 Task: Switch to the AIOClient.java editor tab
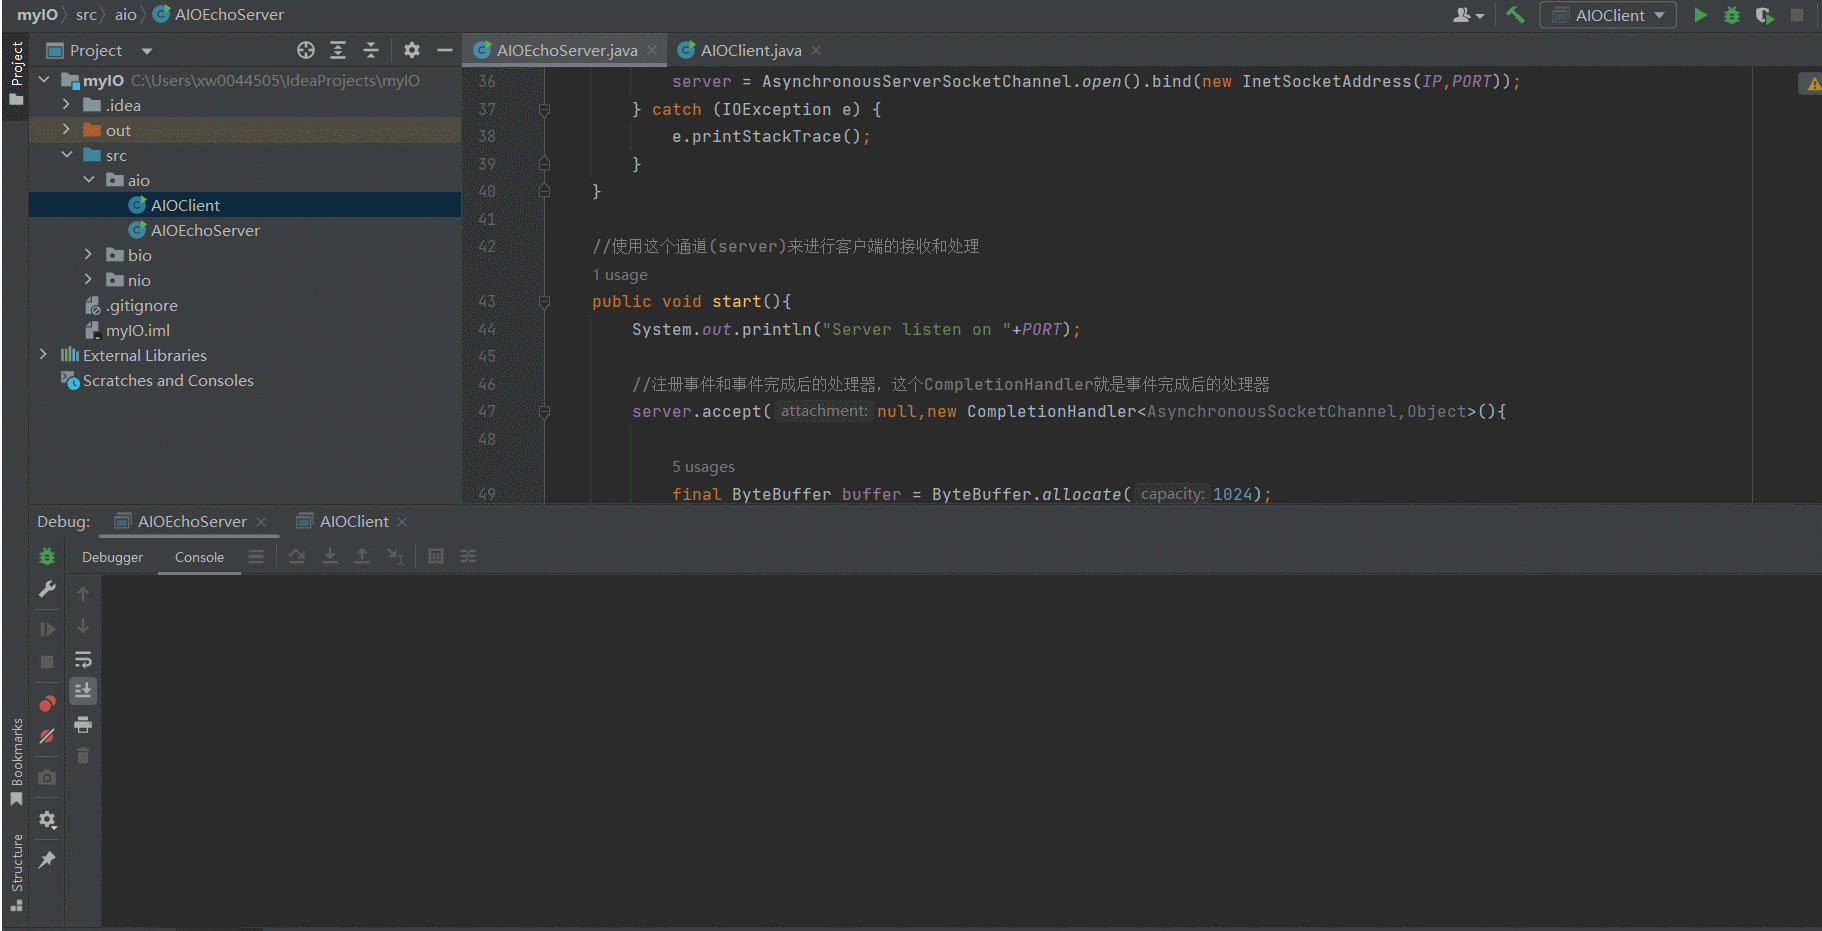(750, 50)
